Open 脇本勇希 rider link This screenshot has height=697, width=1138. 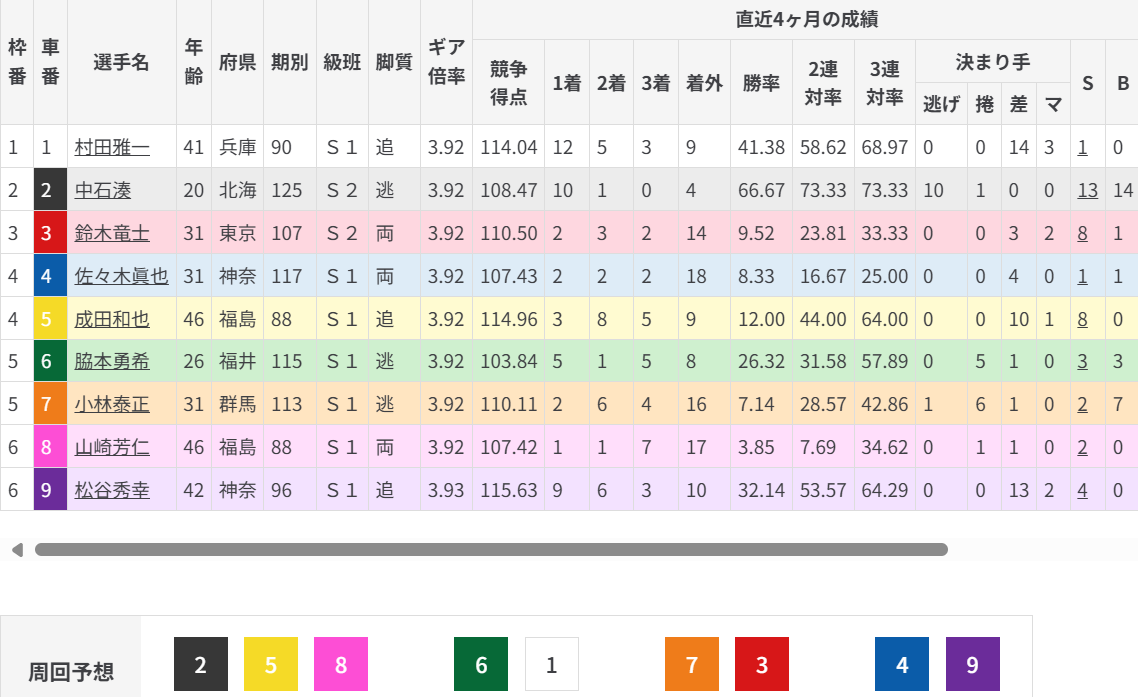pyautogui.click(x=112, y=361)
